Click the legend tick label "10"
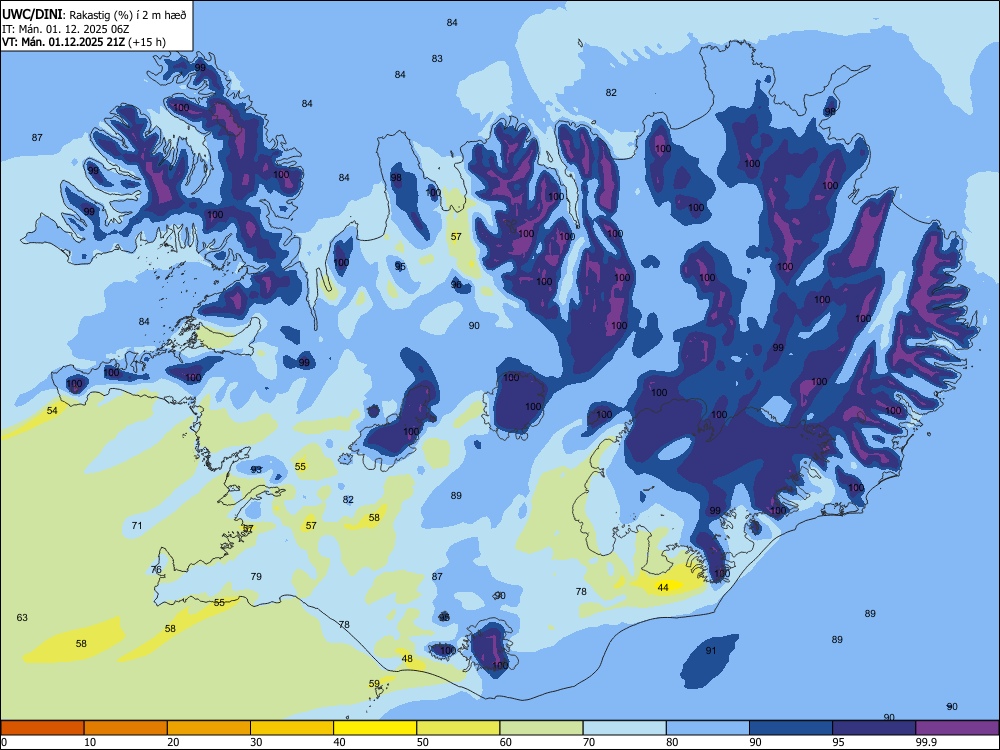The height and width of the screenshot is (750, 1000). pos(90,742)
